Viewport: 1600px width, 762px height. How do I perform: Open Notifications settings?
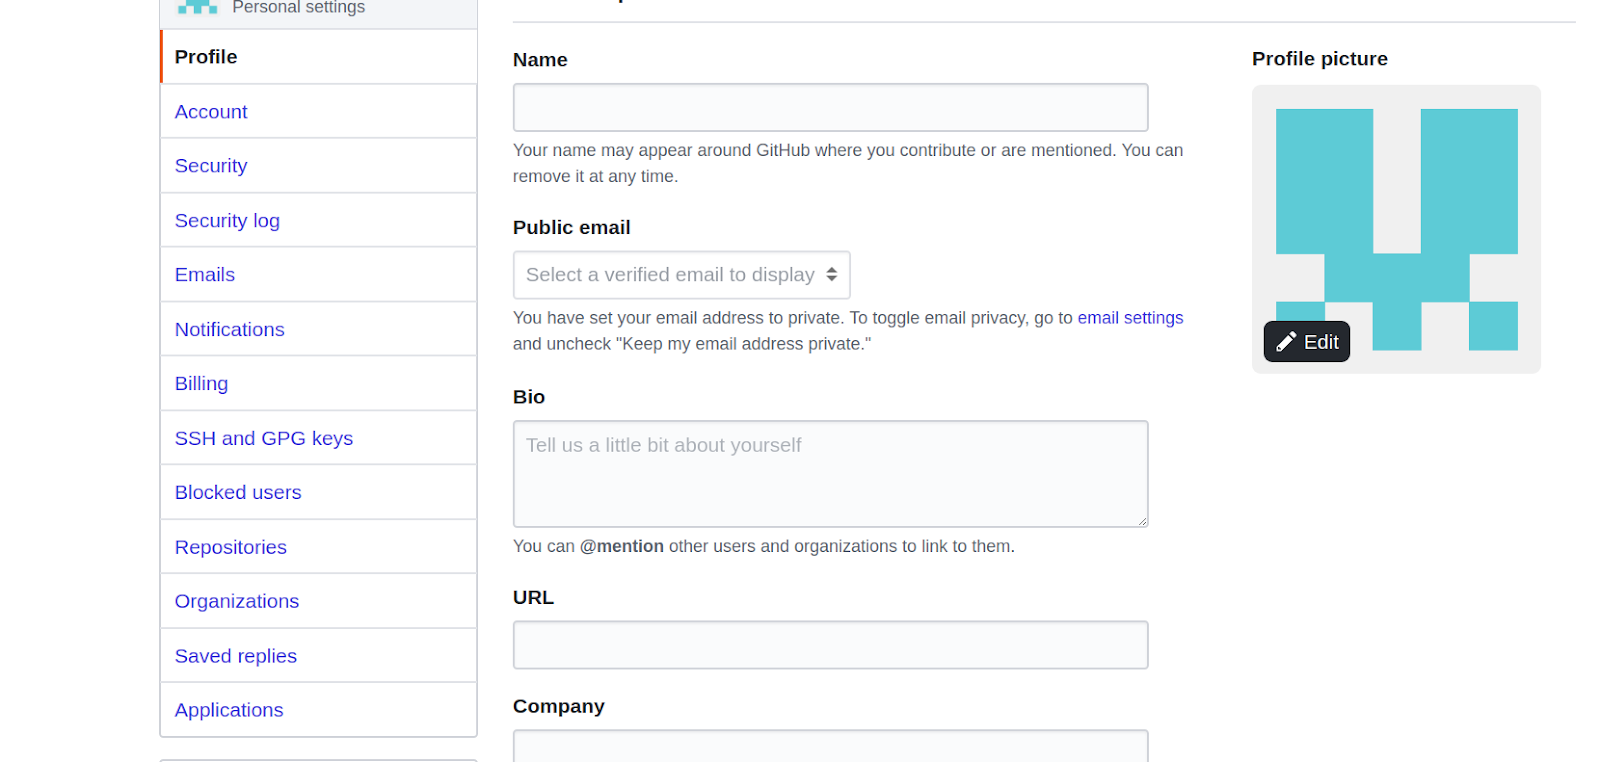coord(318,330)
